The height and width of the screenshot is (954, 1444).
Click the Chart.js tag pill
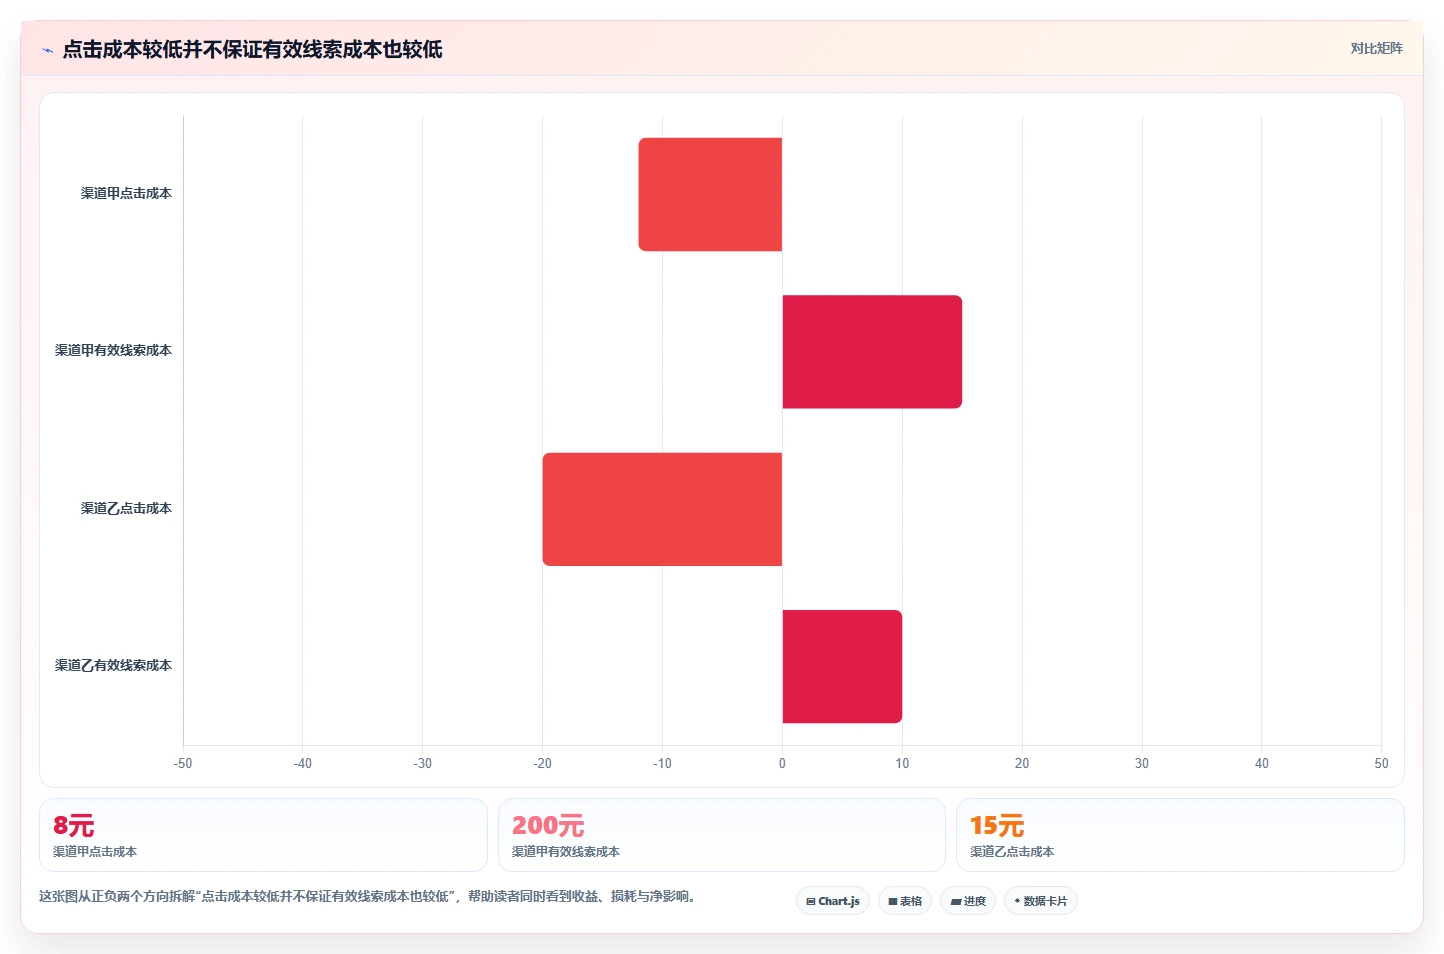click(833, 901)
